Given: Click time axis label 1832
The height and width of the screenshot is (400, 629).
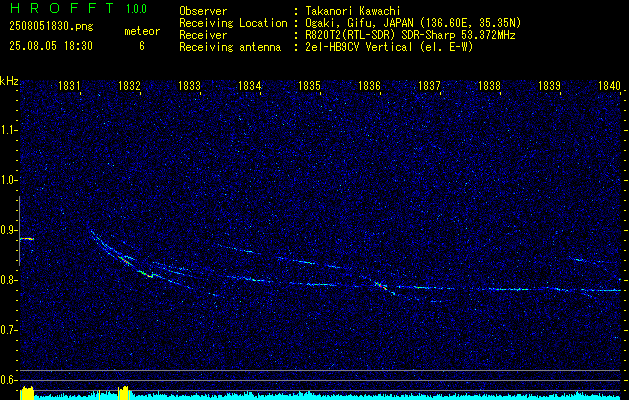Looking at the screenshot, I should coord(130,85).
